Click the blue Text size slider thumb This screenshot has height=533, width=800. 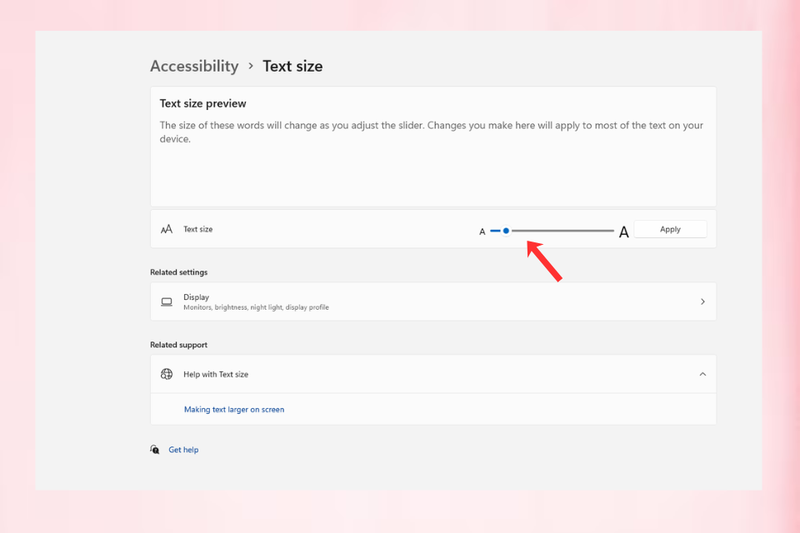tap(506, 231)
